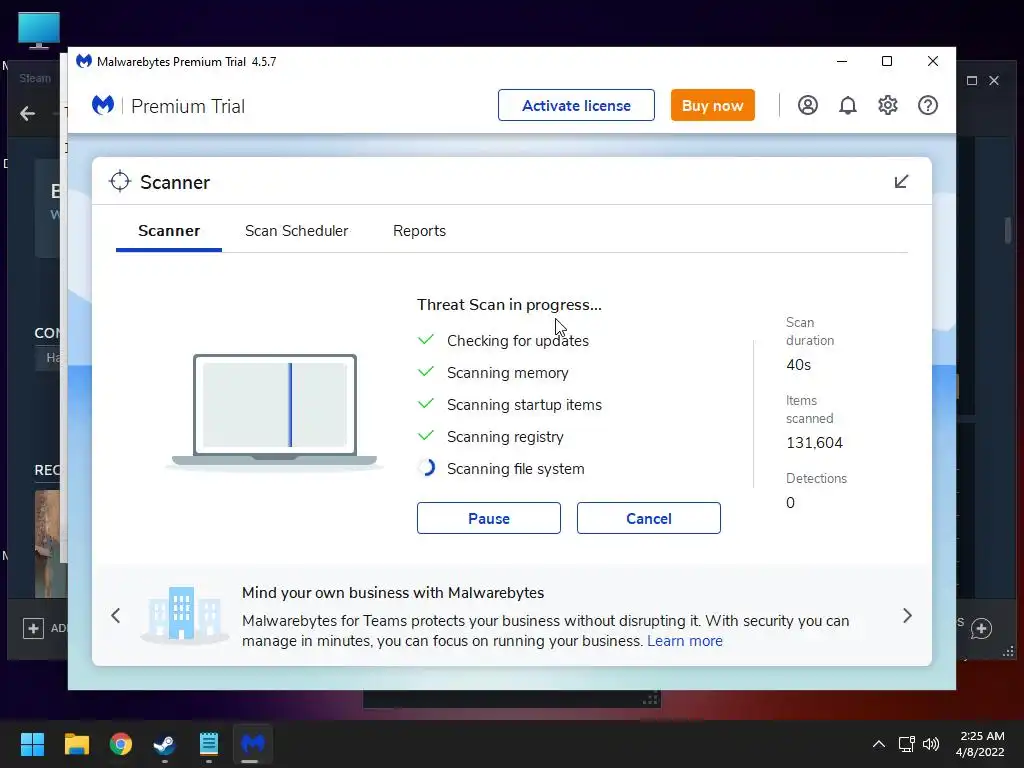Open the network tray icon

pos(906,744)
